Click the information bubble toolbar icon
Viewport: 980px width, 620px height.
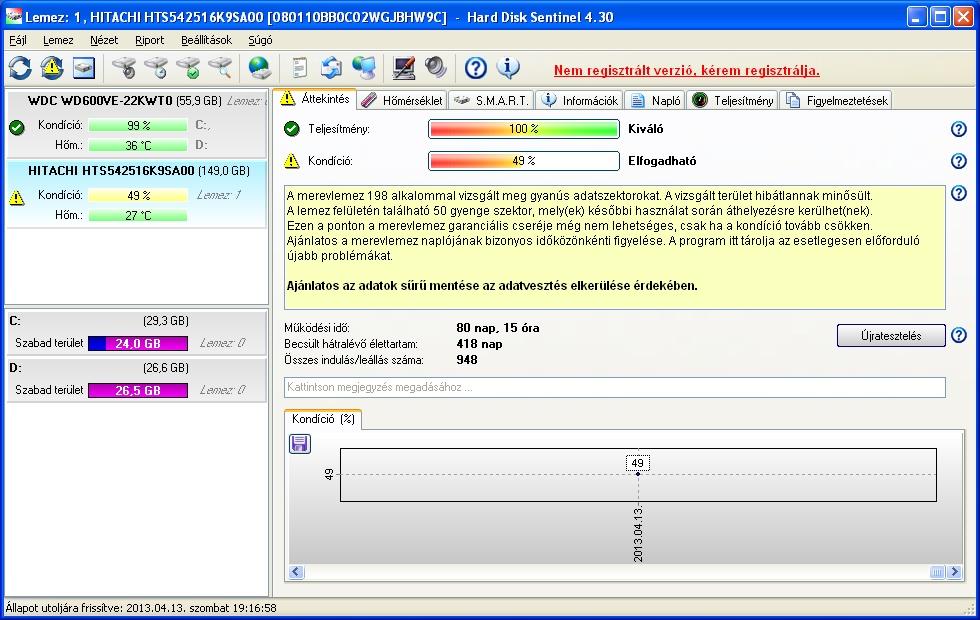coord(508,68)
